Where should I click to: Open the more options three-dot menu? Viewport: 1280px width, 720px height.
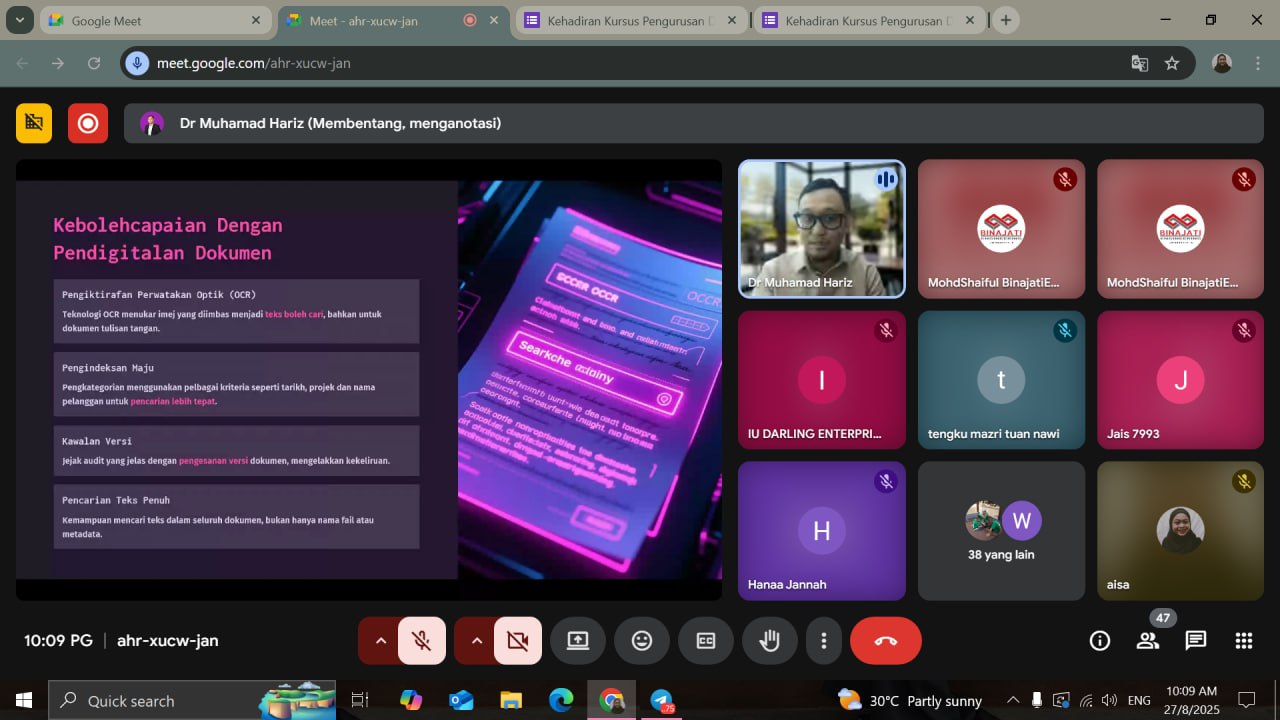tap(824, 641)
